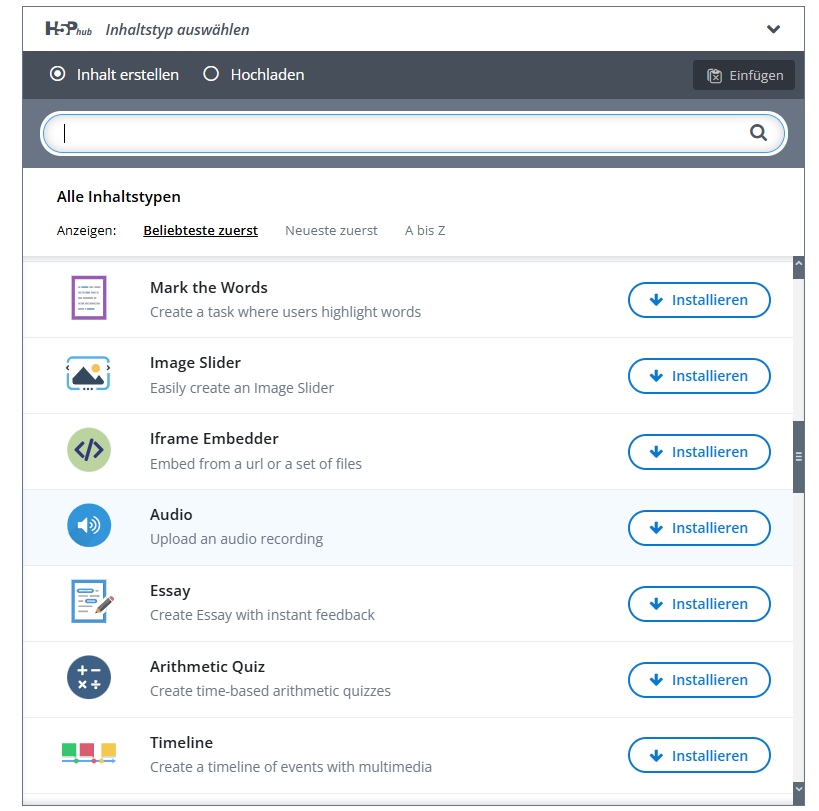Image resolution: width=819 pixels, height=811 pixels.
Task: Click the search magnifying glass icon
Action: pos(758,133)
